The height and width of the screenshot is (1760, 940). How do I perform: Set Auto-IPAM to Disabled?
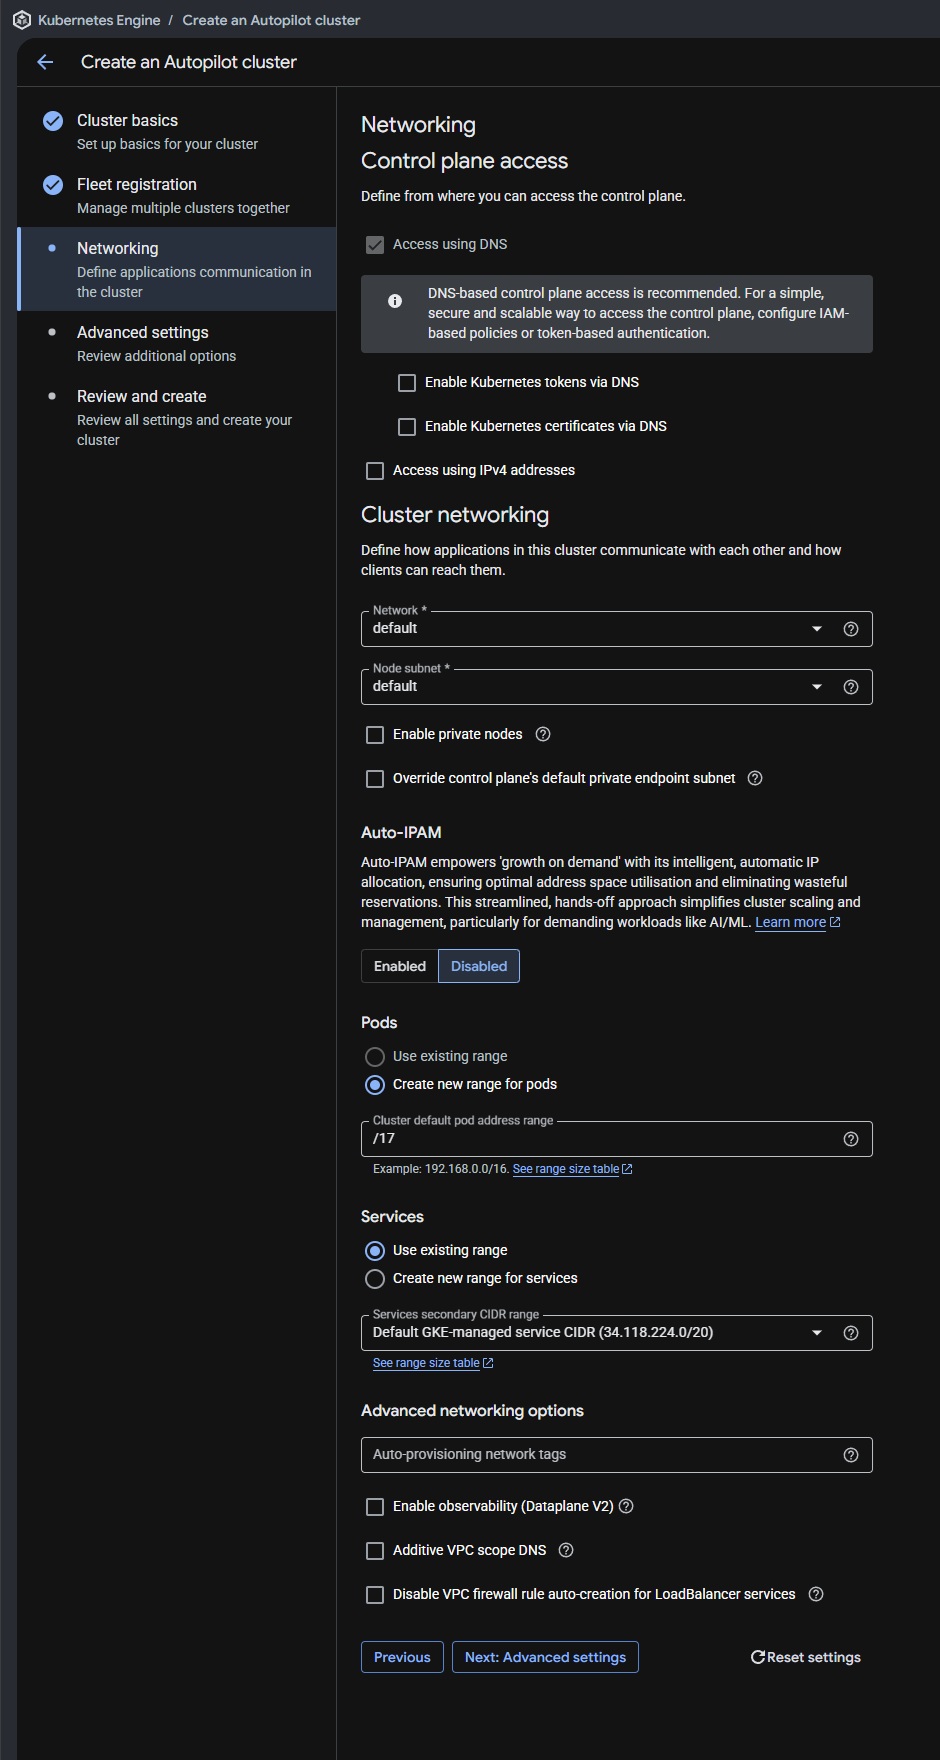click(x=479, y=966)
